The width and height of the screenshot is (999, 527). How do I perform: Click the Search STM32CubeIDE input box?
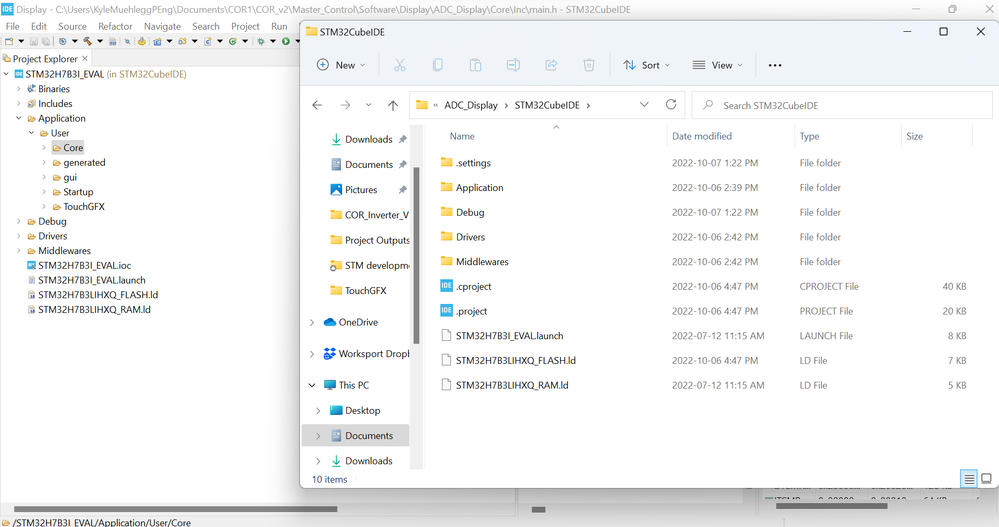click(842, 105)
